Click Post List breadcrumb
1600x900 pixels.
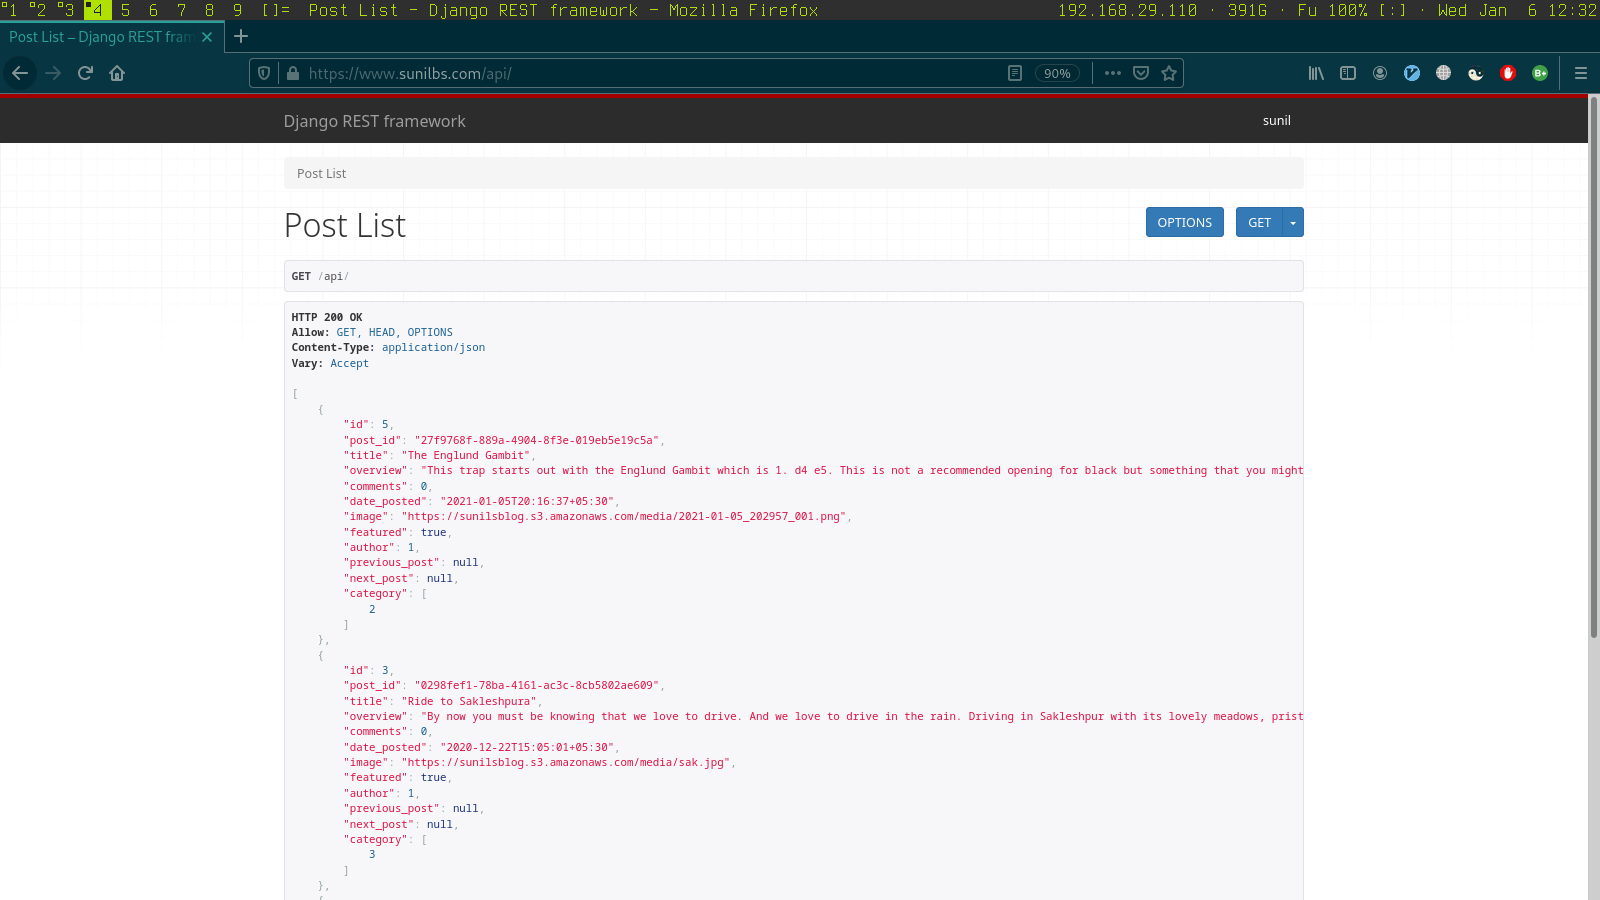click(x=321, y=173)
